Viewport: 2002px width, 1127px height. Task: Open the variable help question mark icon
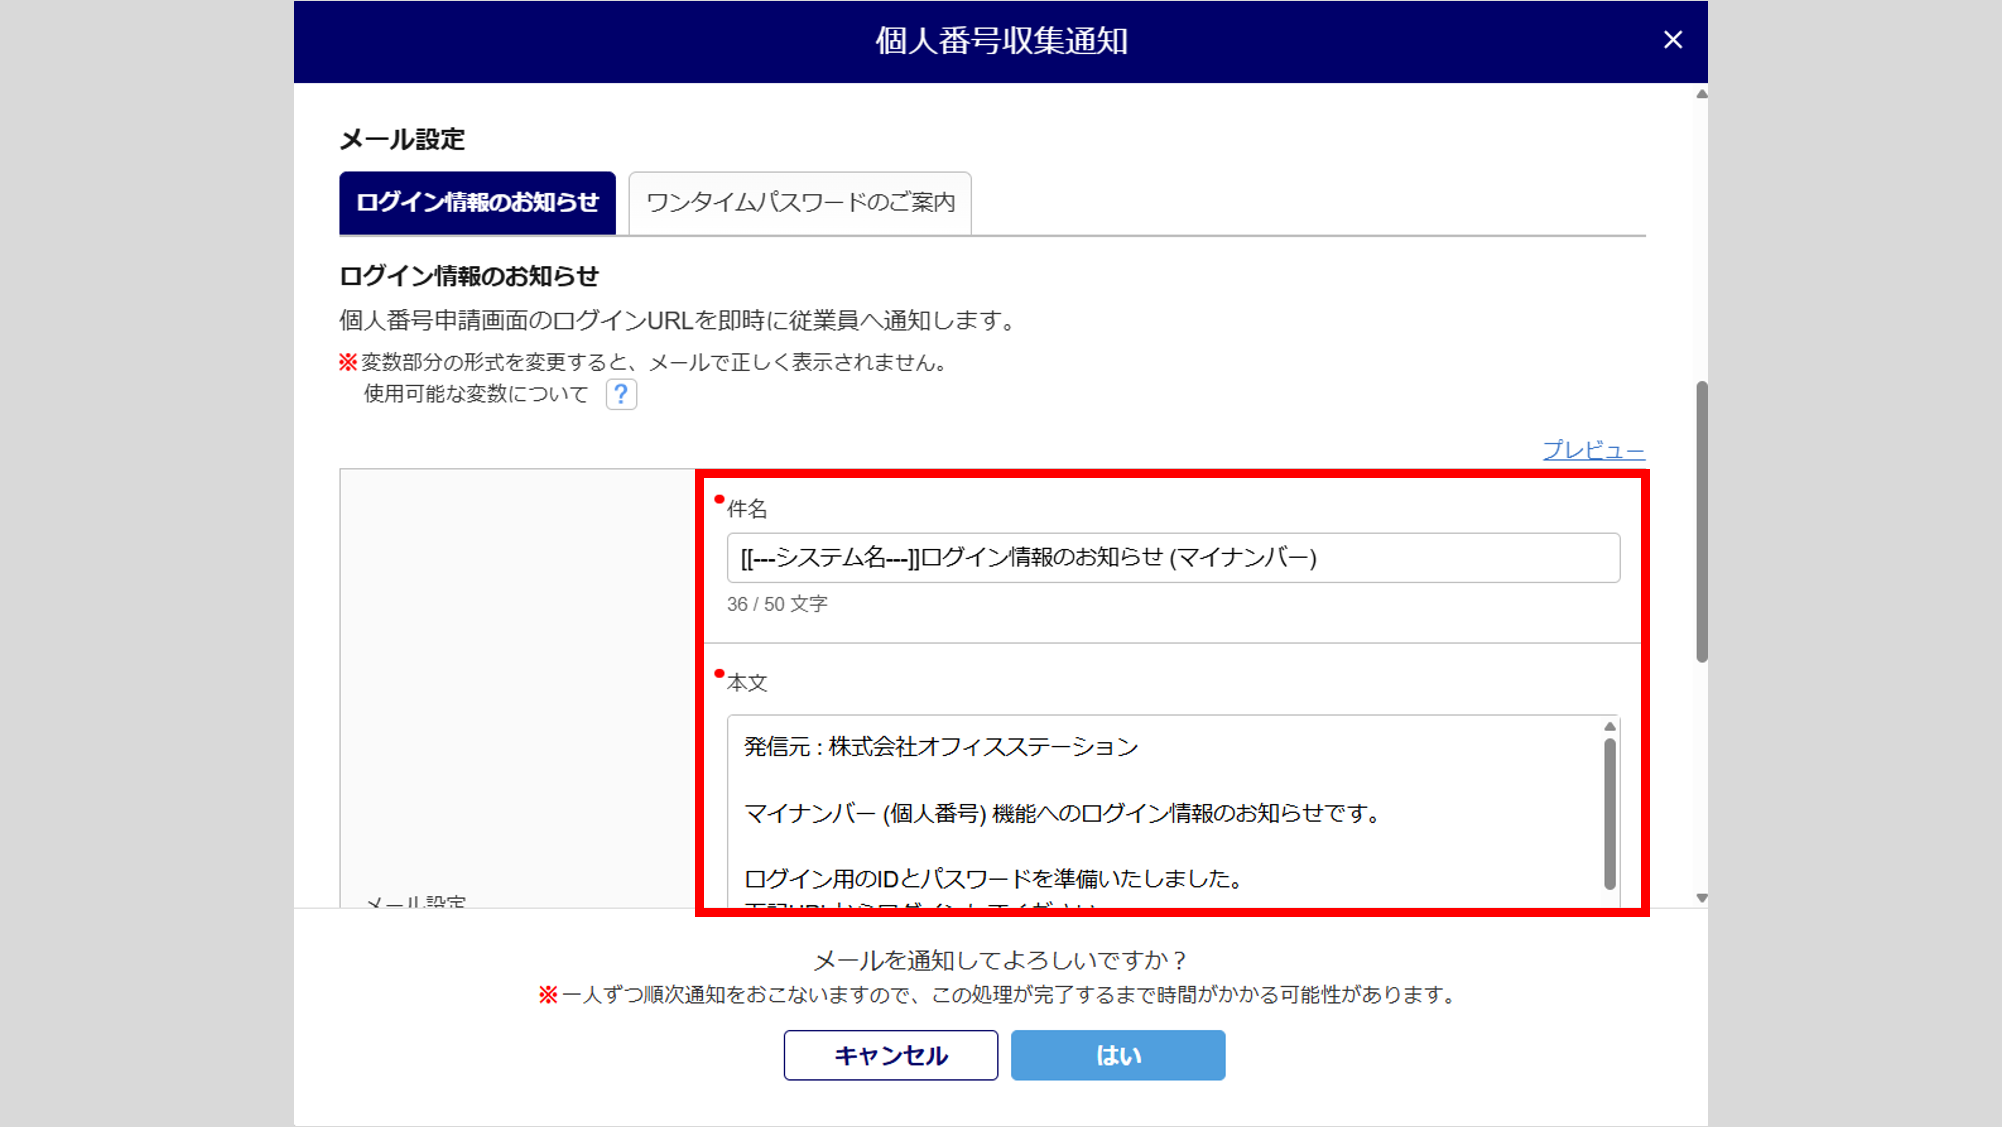(621, 394)
